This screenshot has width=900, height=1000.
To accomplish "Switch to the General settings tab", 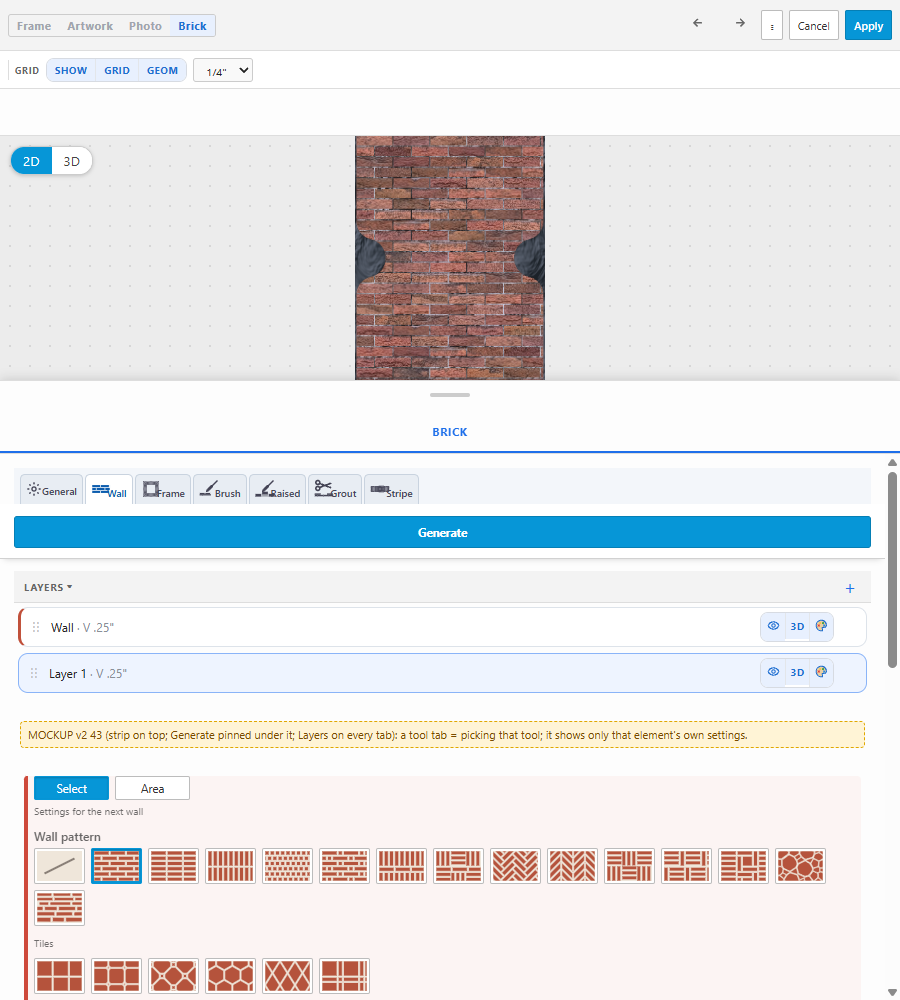I will [52, 490].
